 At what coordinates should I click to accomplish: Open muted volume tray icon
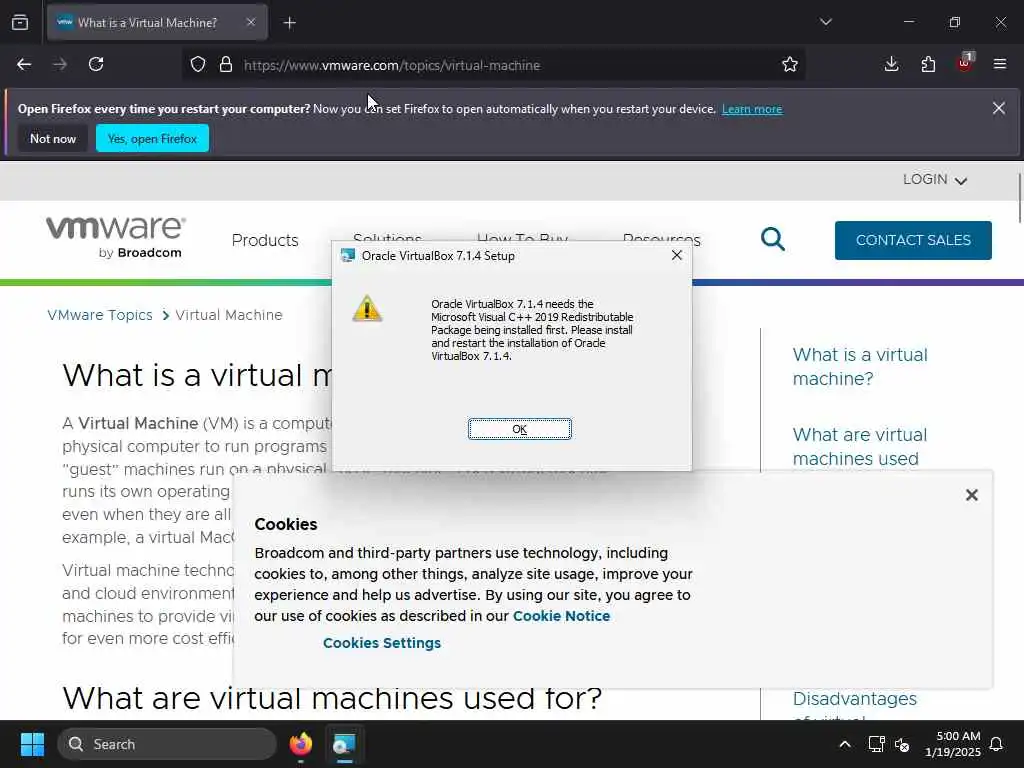point(902,744)
